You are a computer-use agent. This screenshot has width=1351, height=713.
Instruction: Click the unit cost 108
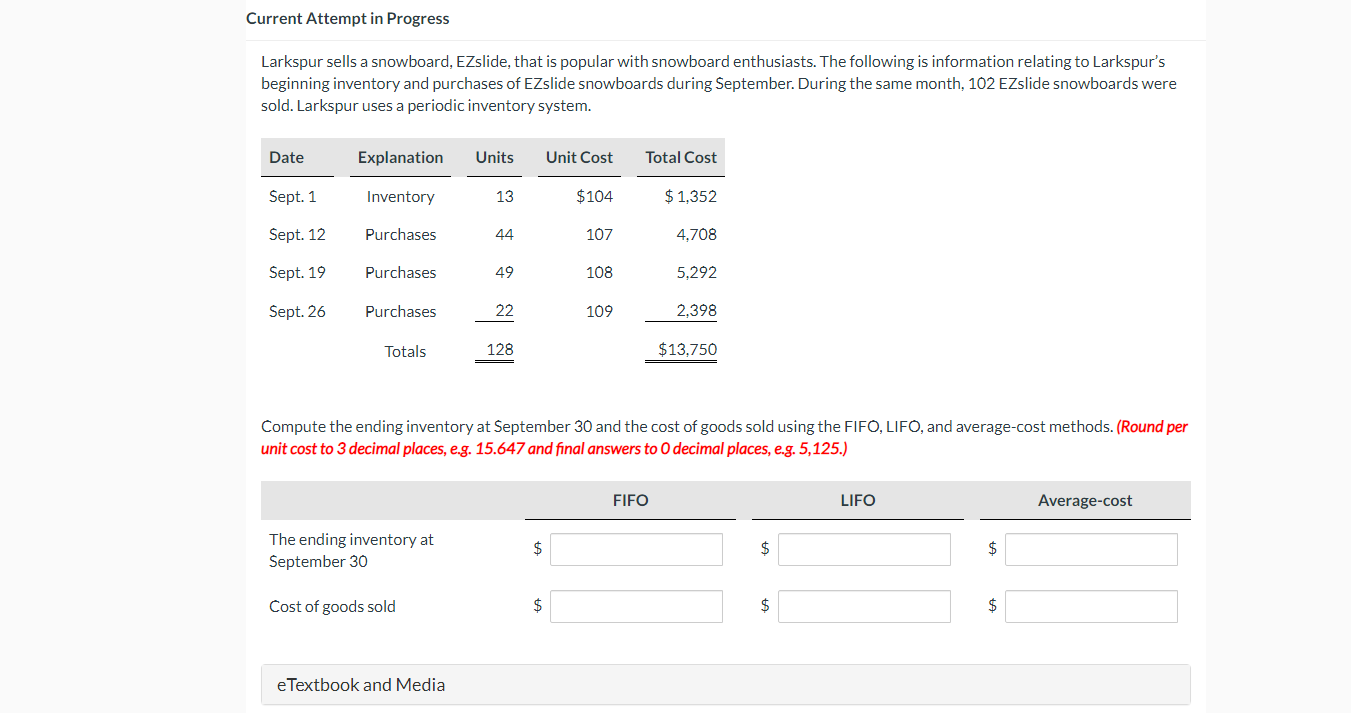coord(599,273)
